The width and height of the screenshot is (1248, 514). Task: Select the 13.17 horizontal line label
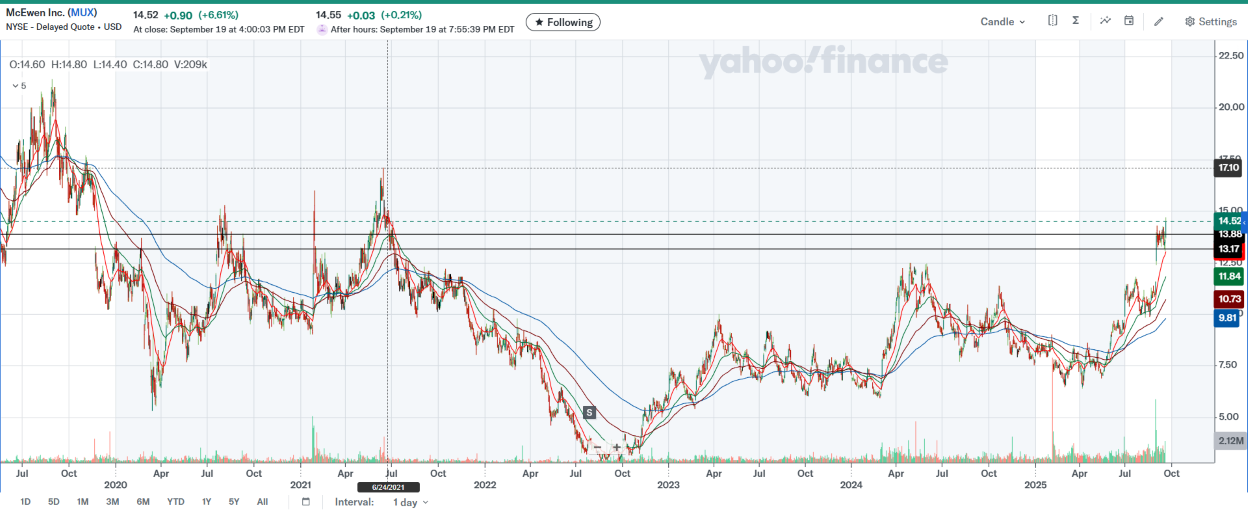coord(1229,248)
